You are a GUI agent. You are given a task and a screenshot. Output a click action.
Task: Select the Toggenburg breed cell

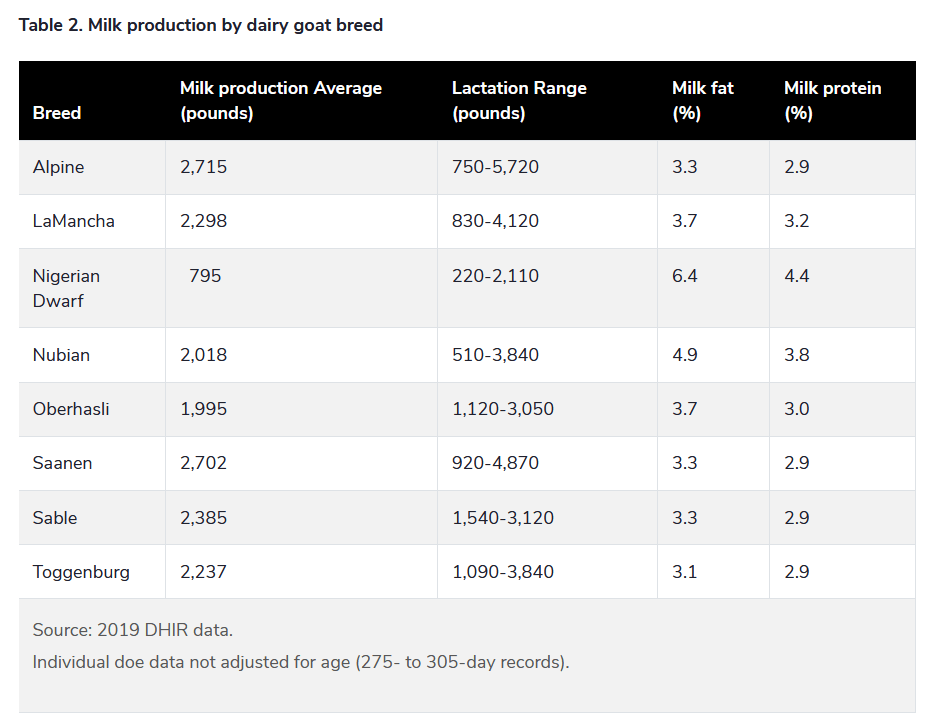[81, 572]
